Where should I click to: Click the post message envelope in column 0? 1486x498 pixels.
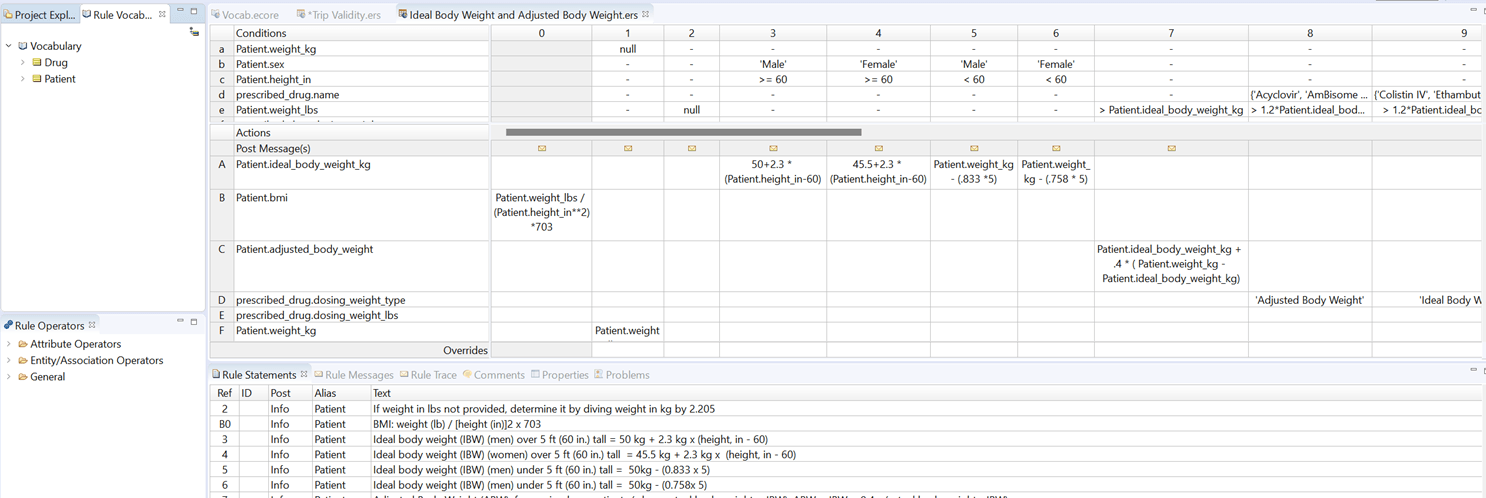pyautogui.click(x=541, y=148)
